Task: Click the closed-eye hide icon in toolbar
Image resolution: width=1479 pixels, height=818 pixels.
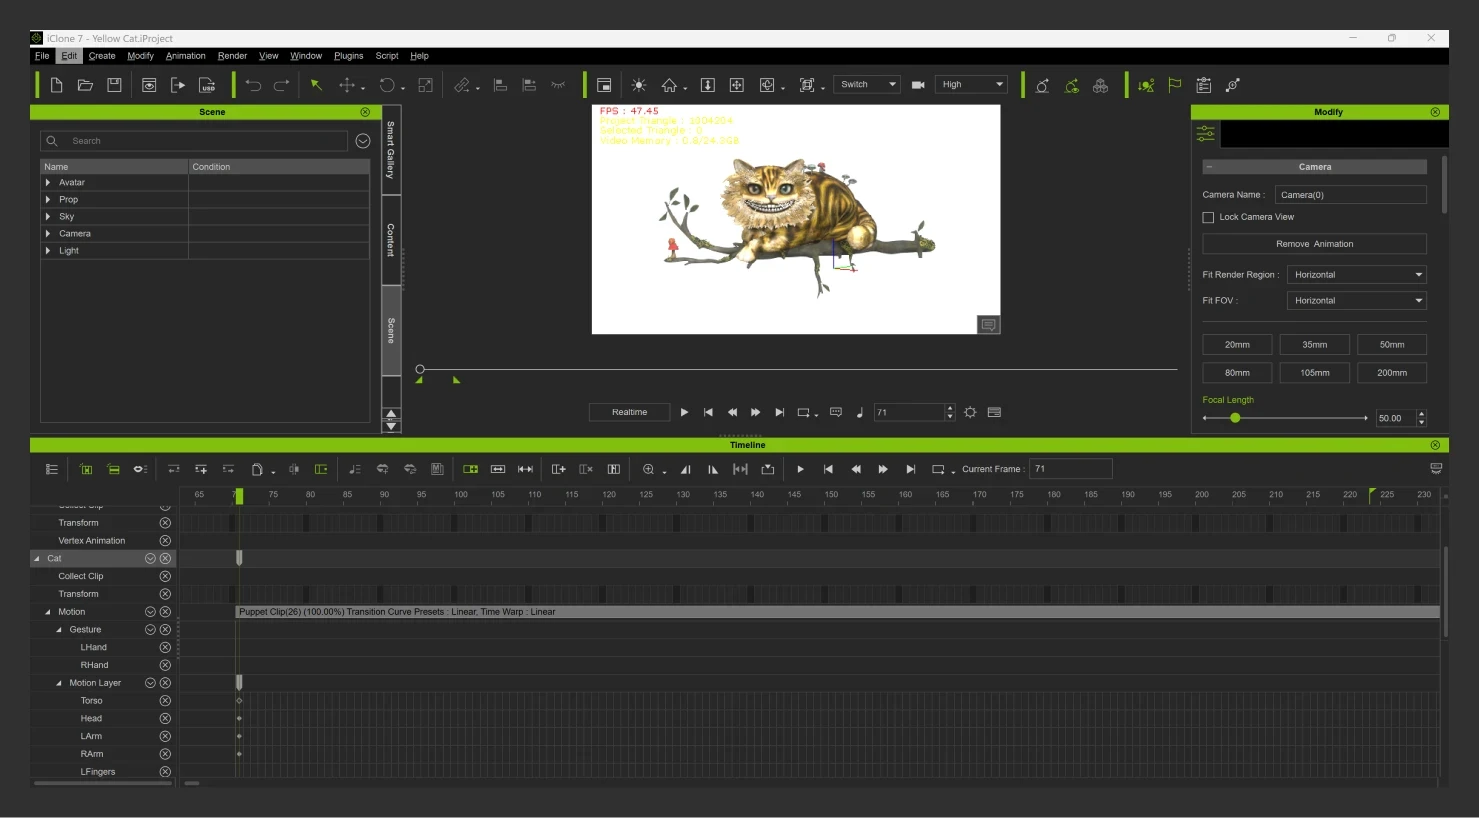Action: (558, 85)
